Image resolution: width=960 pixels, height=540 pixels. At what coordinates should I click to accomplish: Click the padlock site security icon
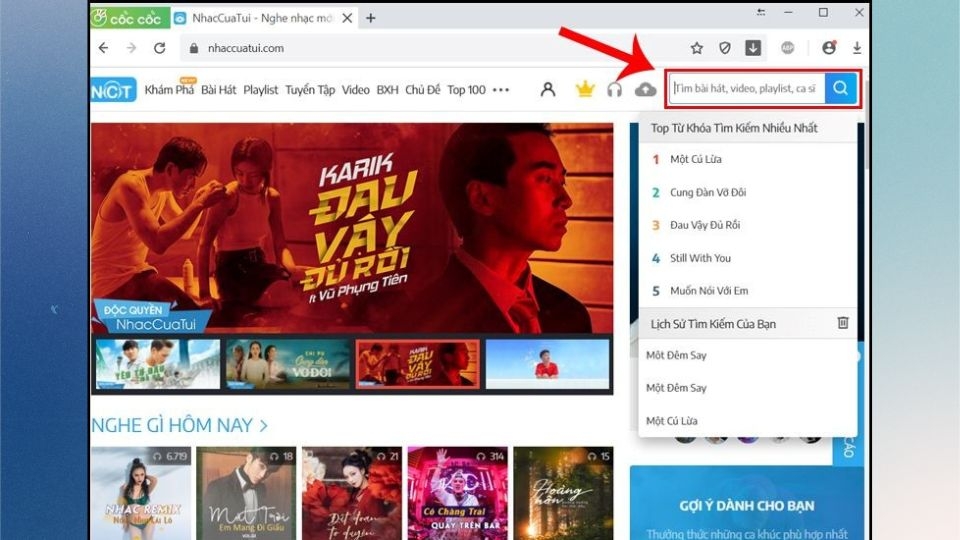(x=194, y=48)
